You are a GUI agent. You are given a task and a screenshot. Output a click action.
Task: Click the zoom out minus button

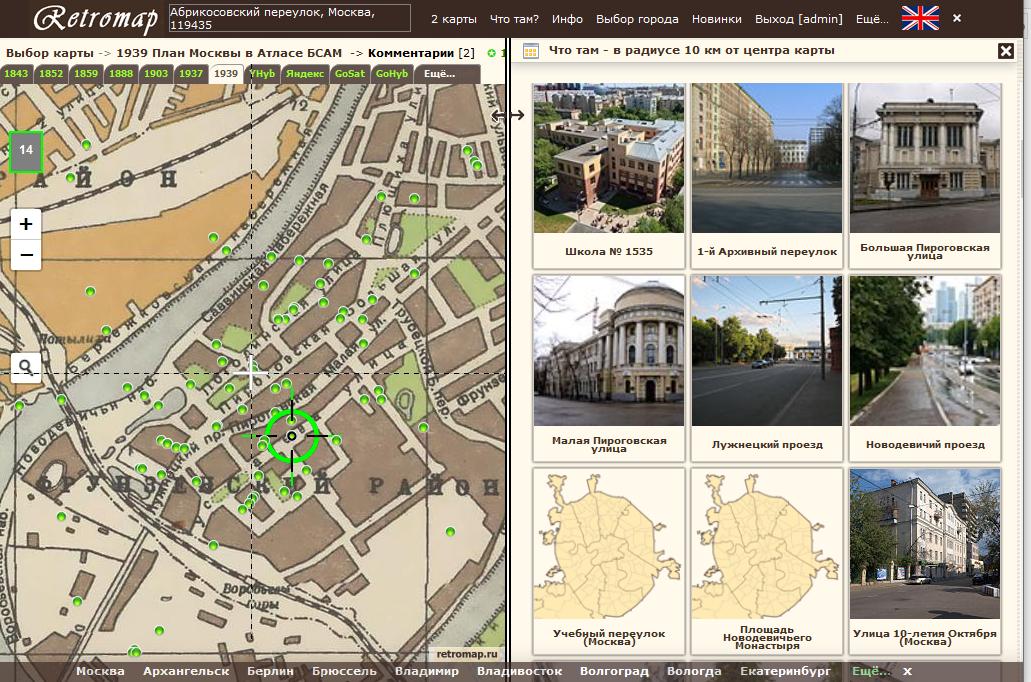[26, 255]
